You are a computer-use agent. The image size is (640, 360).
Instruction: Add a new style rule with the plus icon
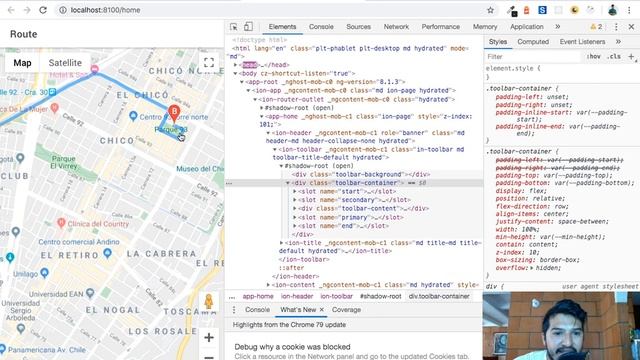point(631,57)
